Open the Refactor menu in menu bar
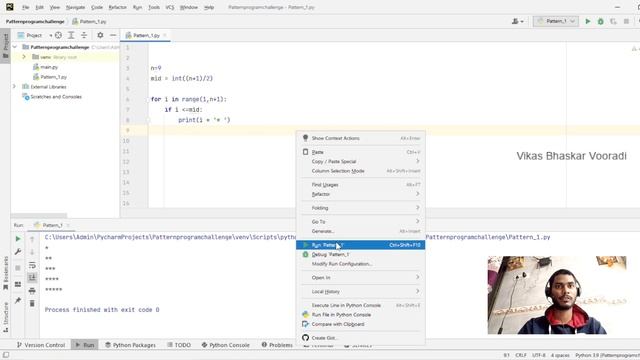Viewport: 640px width, 360px height. click(118, 7)
